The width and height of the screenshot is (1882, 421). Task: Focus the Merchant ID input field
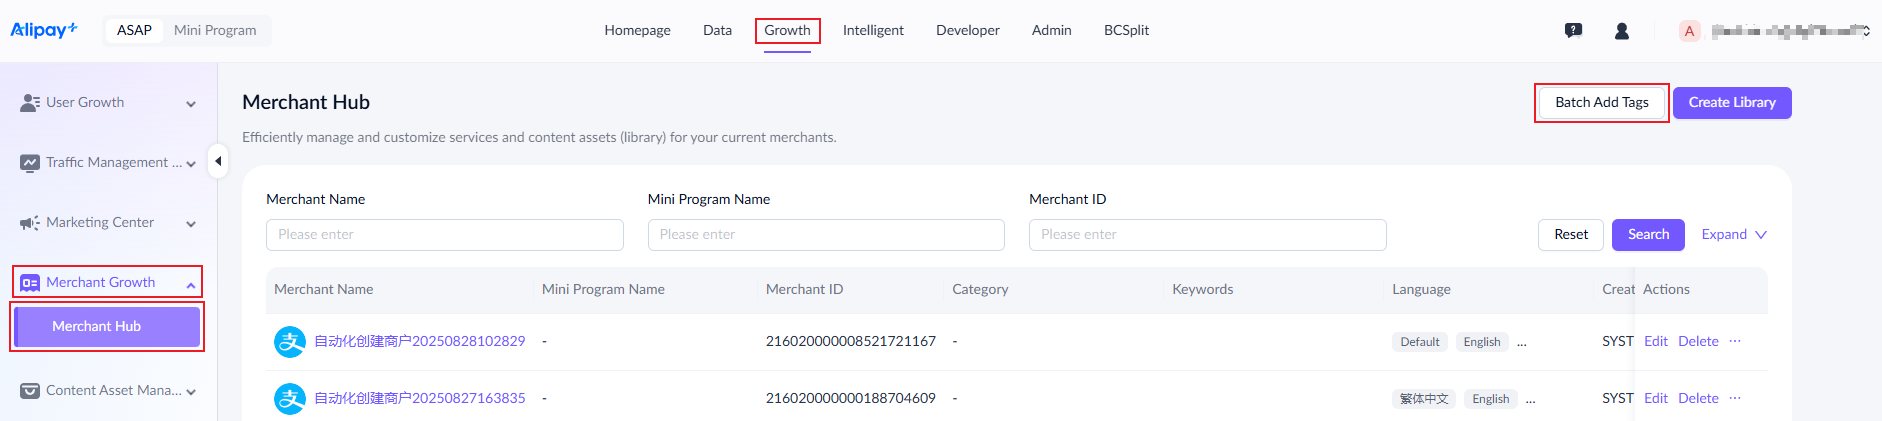[1207, 235]
